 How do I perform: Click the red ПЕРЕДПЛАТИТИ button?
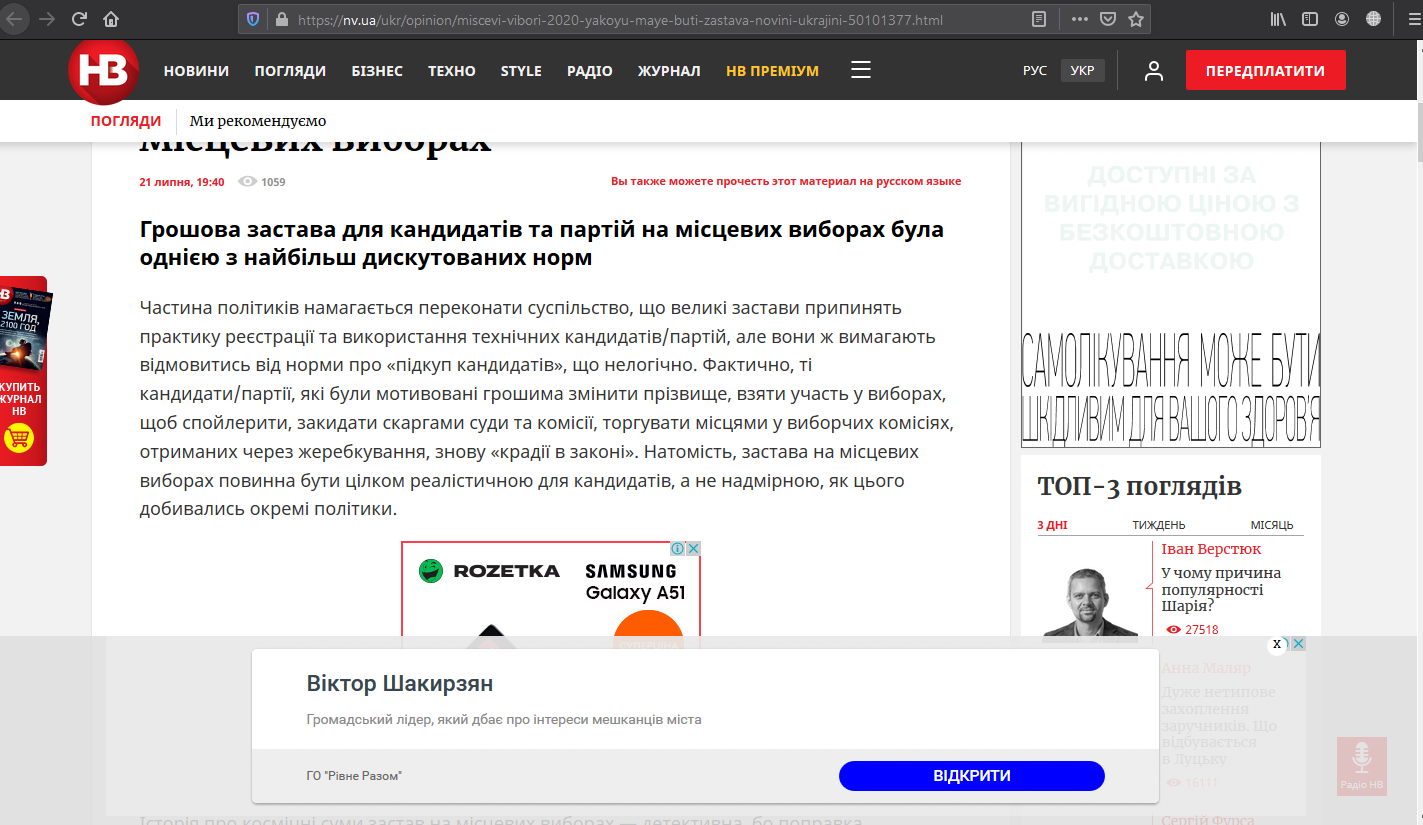click(1265, 71)
